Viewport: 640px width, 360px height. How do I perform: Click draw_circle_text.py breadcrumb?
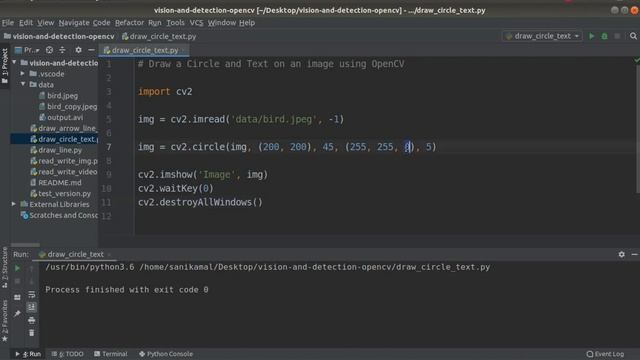coord(159,36)
